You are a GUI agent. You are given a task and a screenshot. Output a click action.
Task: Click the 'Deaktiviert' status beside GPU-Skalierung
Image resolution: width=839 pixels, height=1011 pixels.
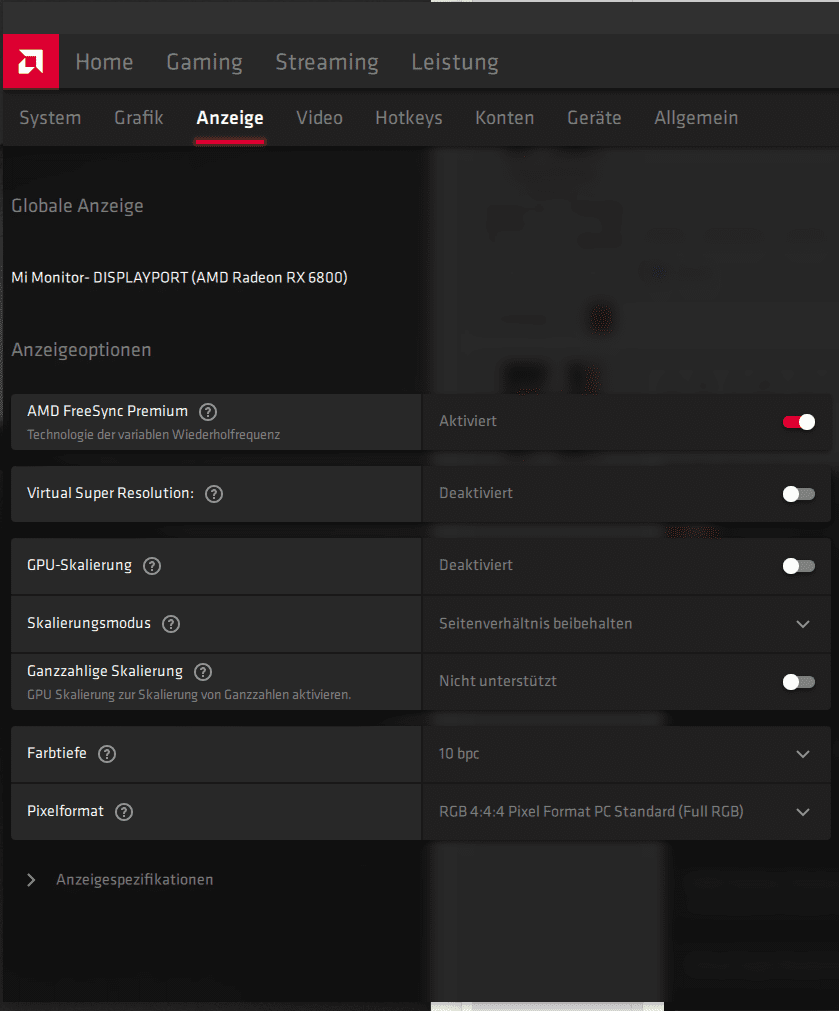point(476,565)
